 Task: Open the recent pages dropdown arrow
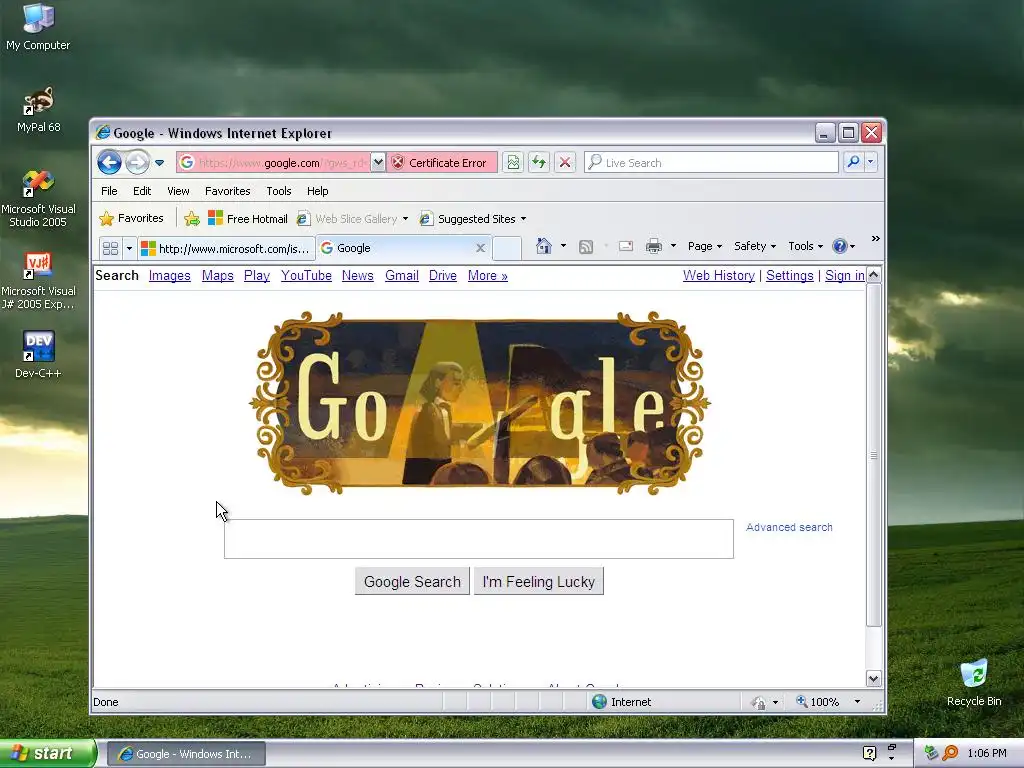tap(159, 163)
